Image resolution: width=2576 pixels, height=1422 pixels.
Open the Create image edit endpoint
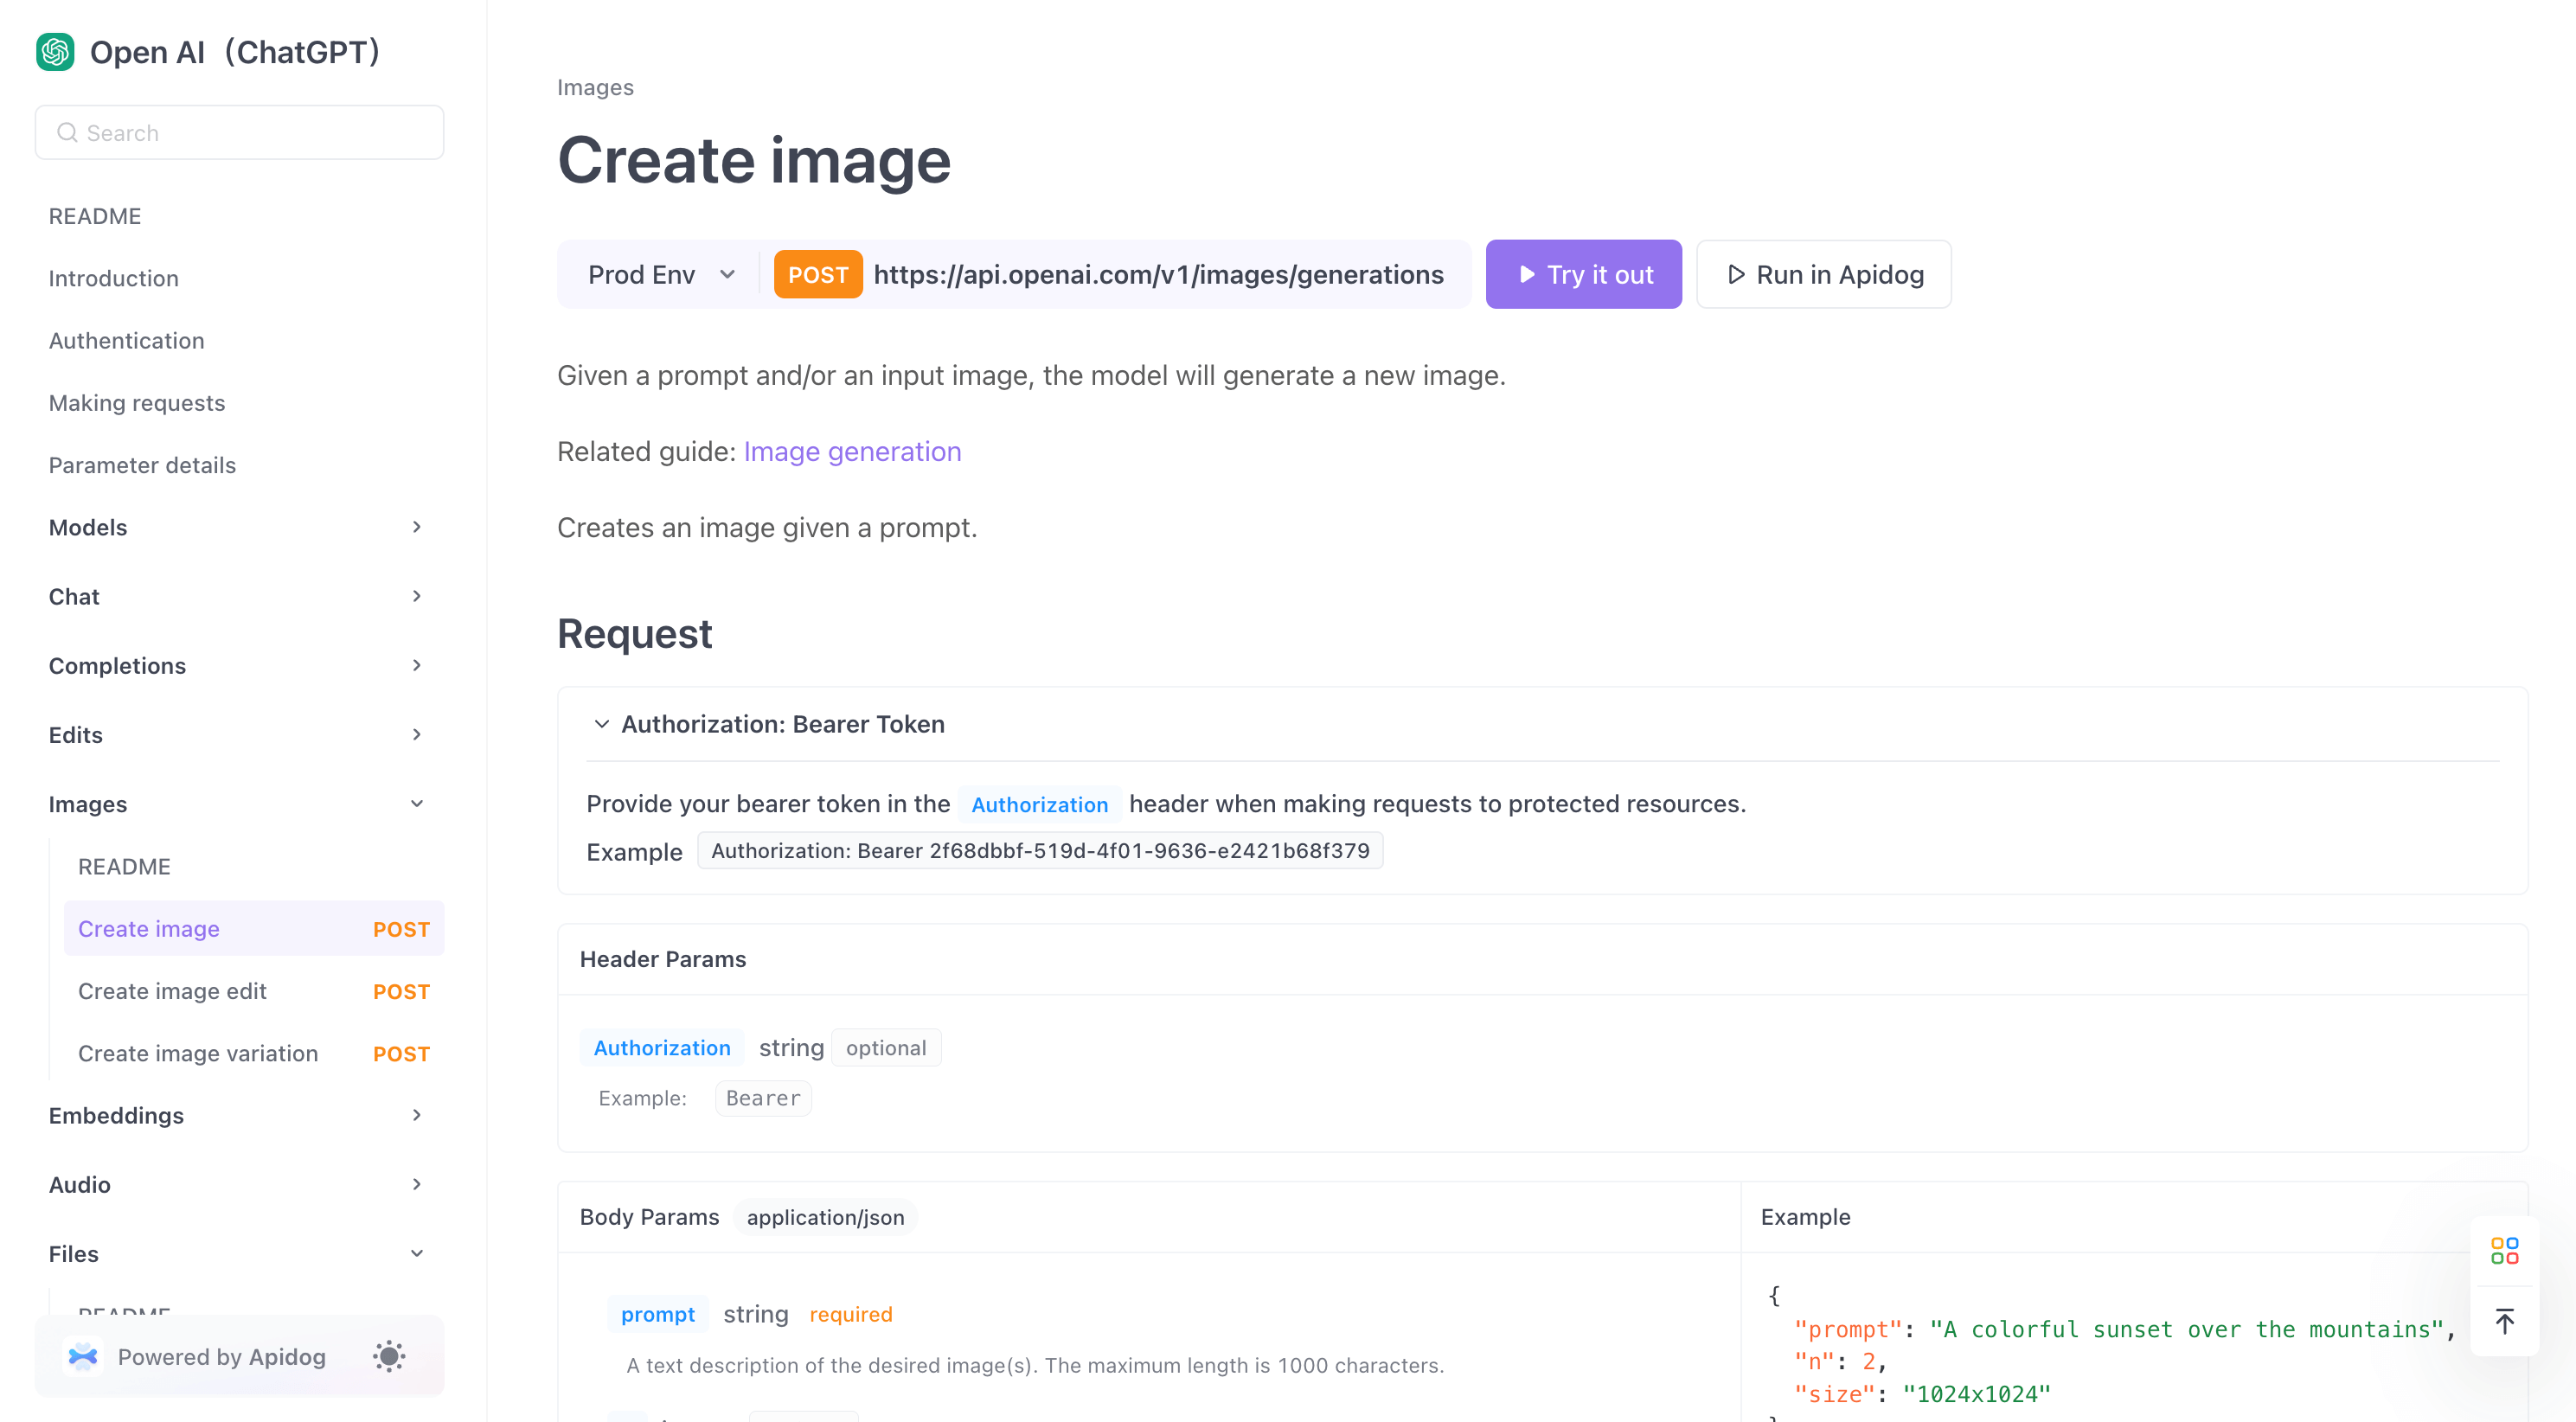(171, 991)
